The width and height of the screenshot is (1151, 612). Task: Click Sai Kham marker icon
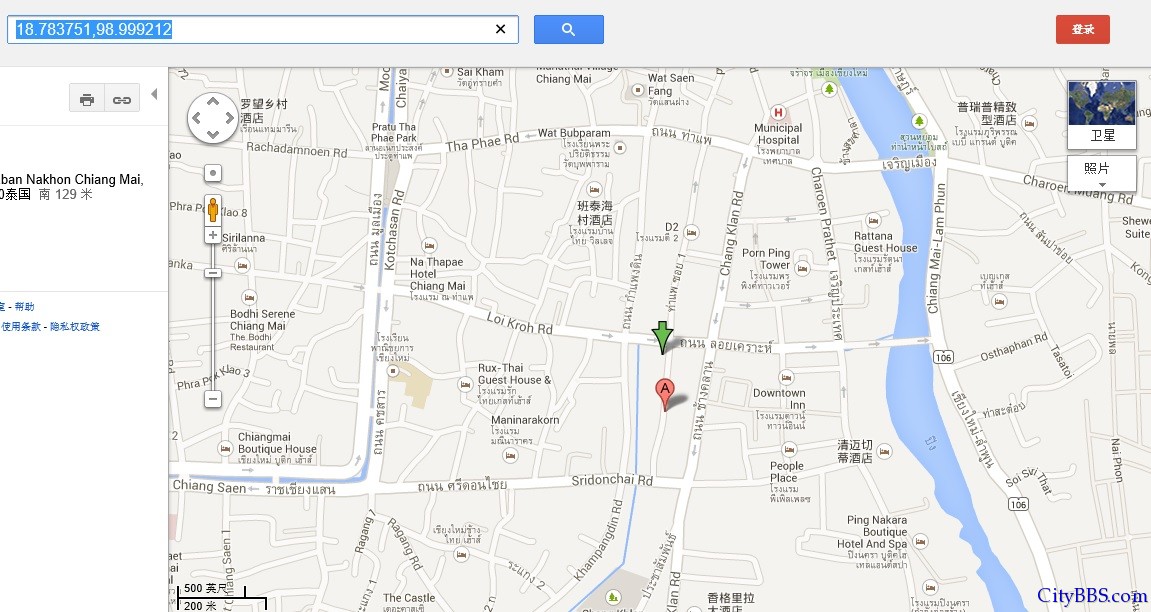(x=447, y=72)
